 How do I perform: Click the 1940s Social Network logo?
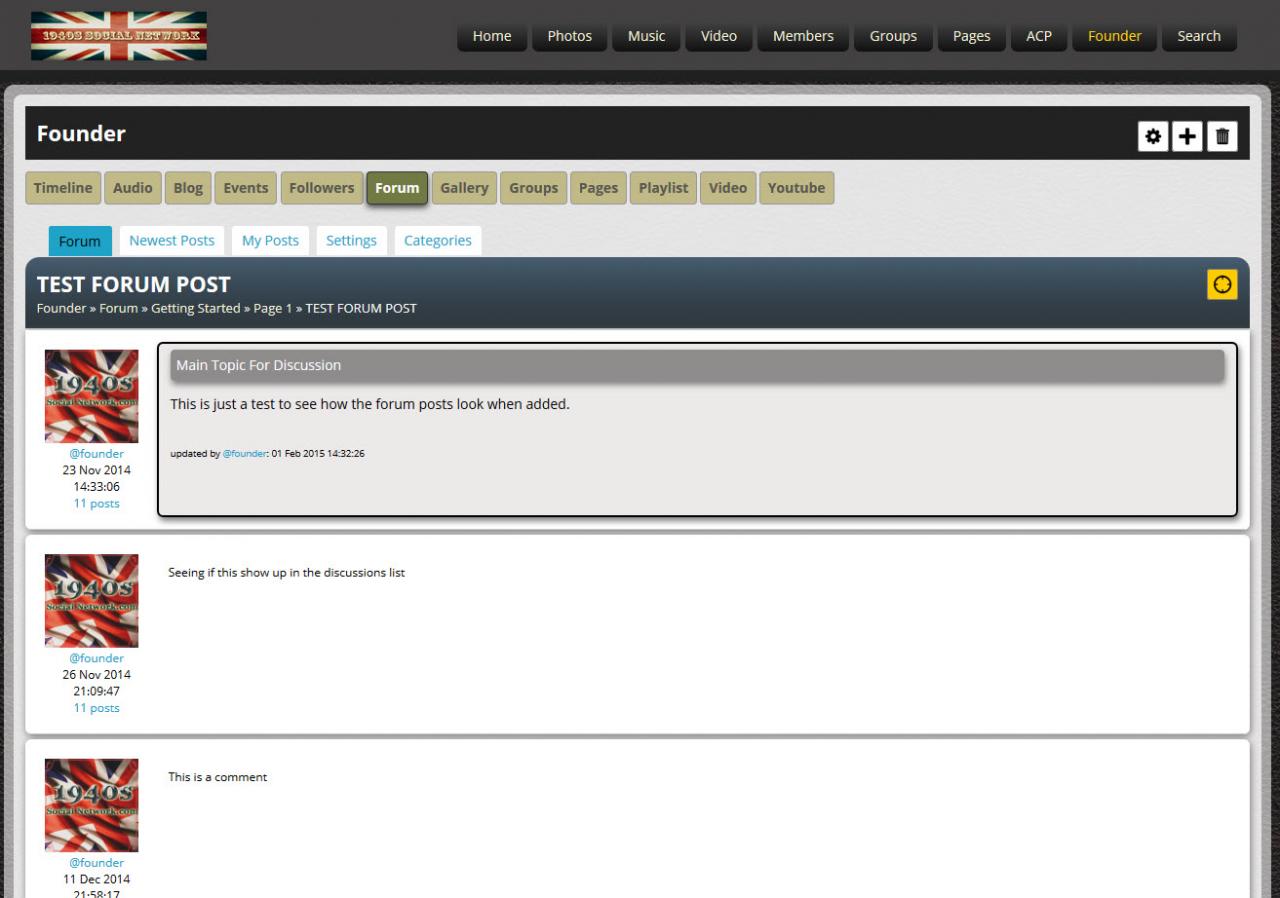pyautogui.click(x=119, y=36)
